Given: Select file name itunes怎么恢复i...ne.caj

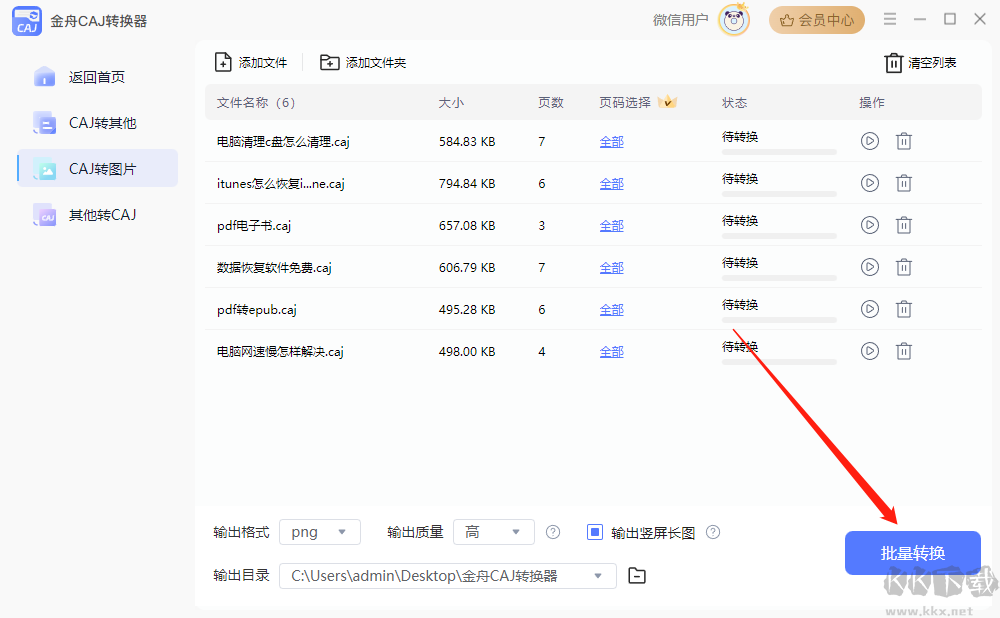Looking at the screenshot, I should tap(281, 184).
